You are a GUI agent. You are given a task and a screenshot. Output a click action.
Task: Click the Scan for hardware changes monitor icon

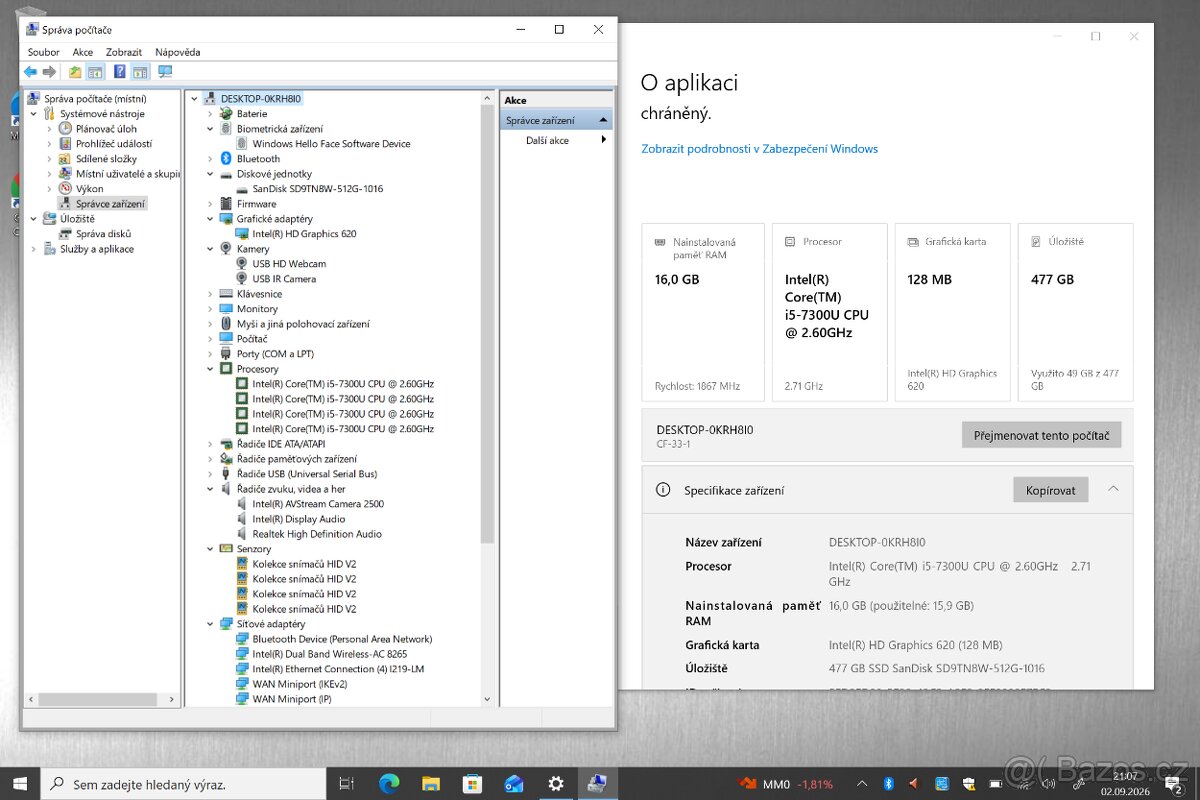click(x=165, y=72)
